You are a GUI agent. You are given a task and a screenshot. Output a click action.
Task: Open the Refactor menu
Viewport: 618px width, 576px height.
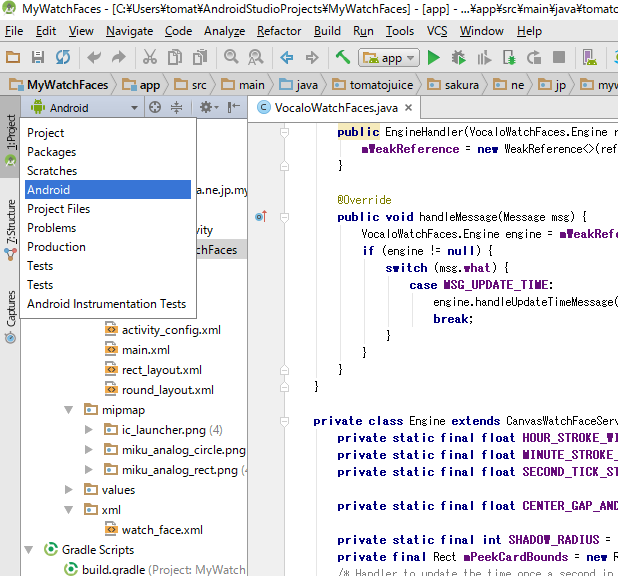tap(278, 31)
